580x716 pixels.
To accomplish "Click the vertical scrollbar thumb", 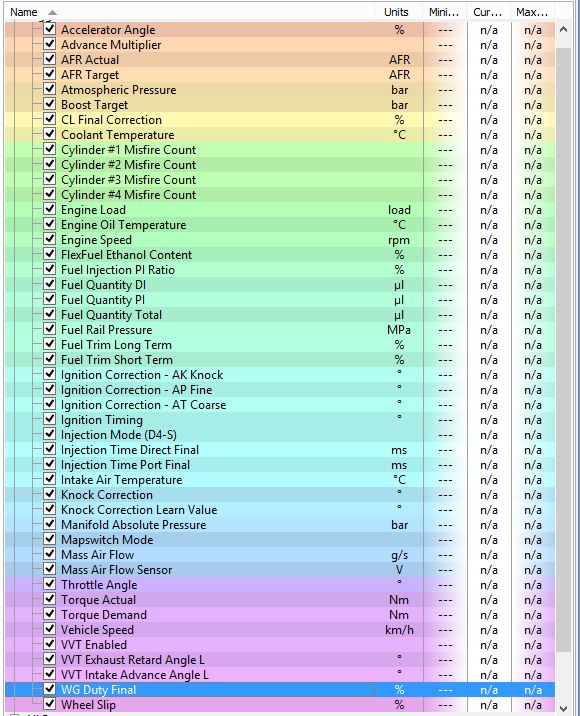I will [564, 349].
